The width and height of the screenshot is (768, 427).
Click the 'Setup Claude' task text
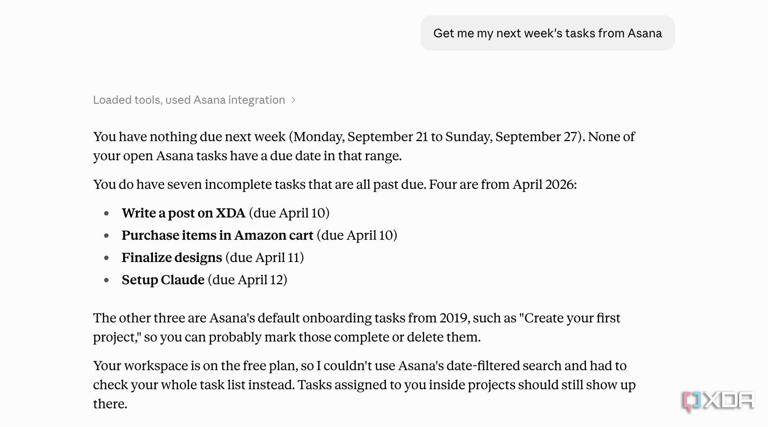click(163, 280)
